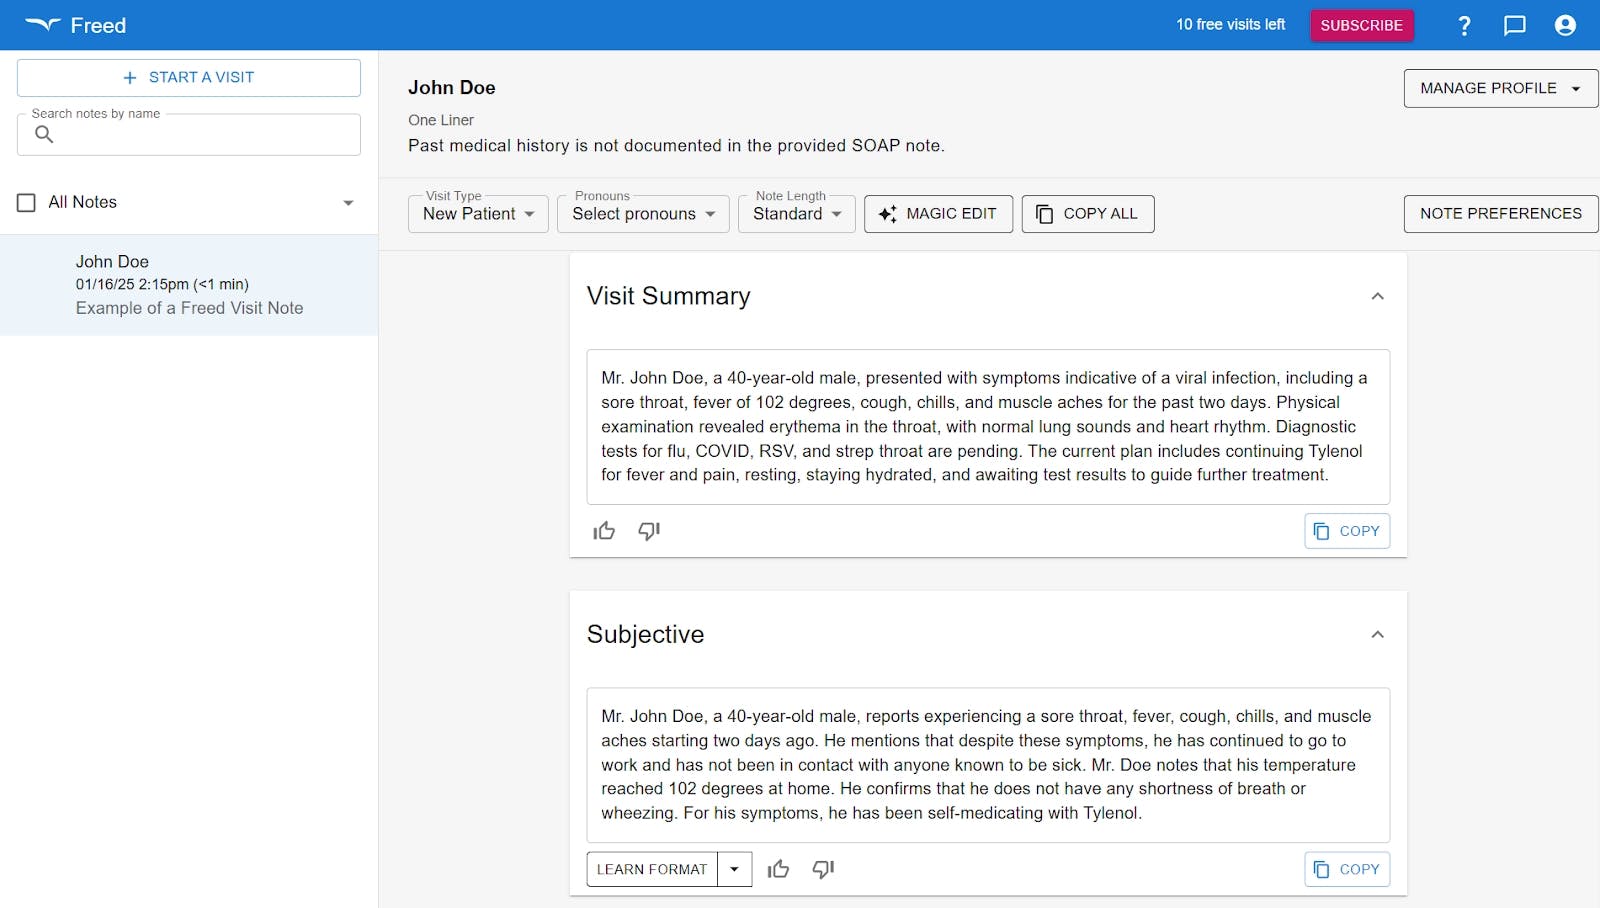Thumbs down the Subjective section
This screenshot has height=908, width=1600.
click(823, 869)
